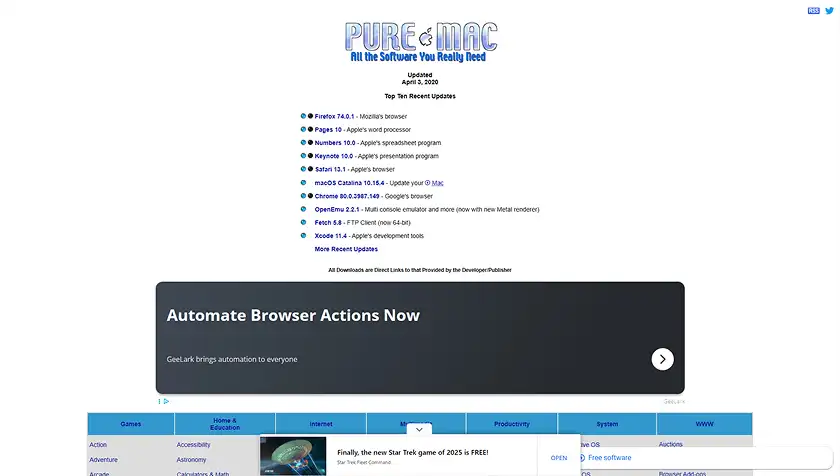This screenshot has width=840, height=476.
Task: Click the black dot icon next to Safari 13.1
Action: point(311,170)
